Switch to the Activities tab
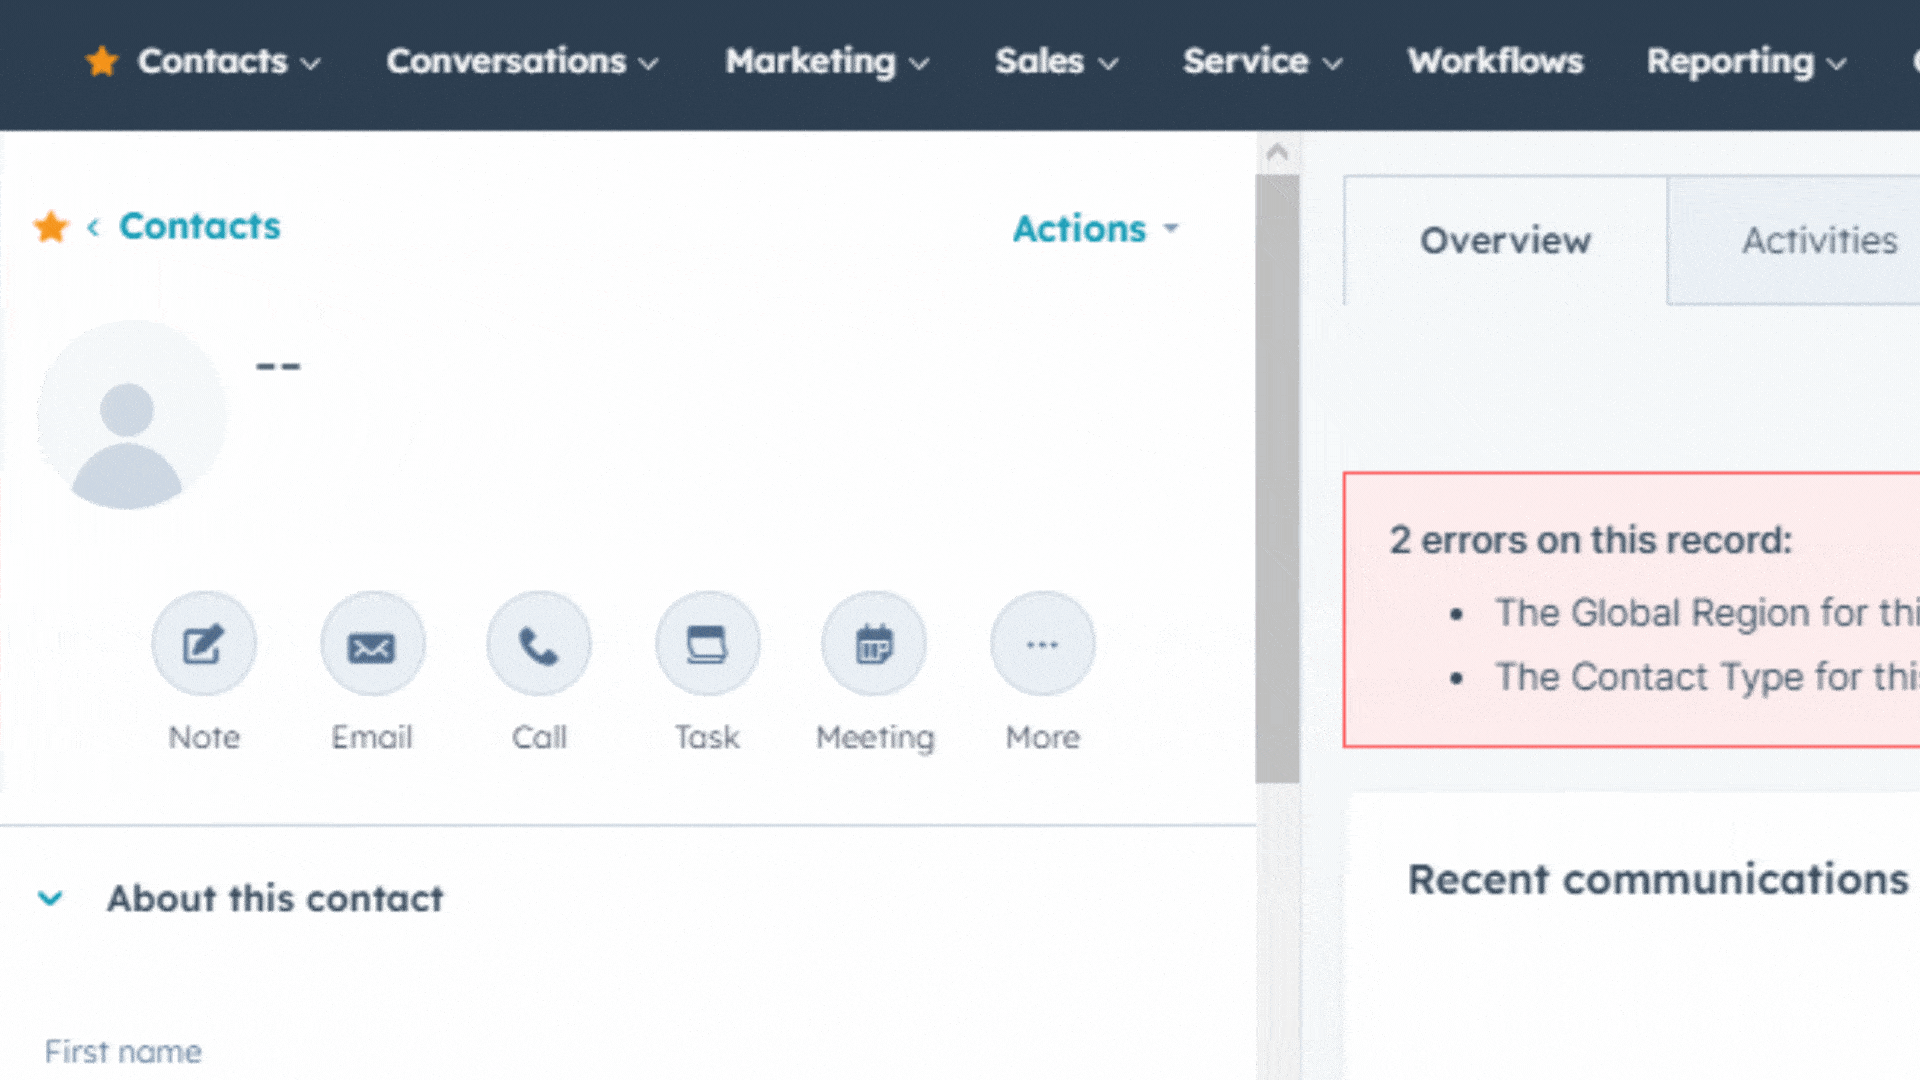 click(x=1819, y=241)
